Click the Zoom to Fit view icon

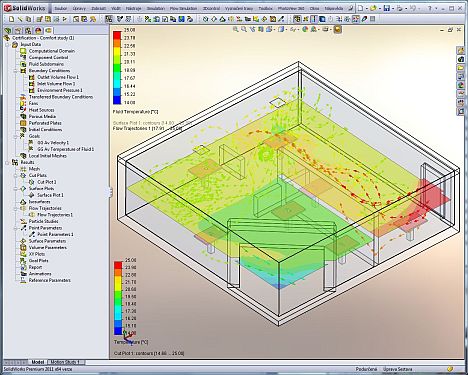coord(236,29)
